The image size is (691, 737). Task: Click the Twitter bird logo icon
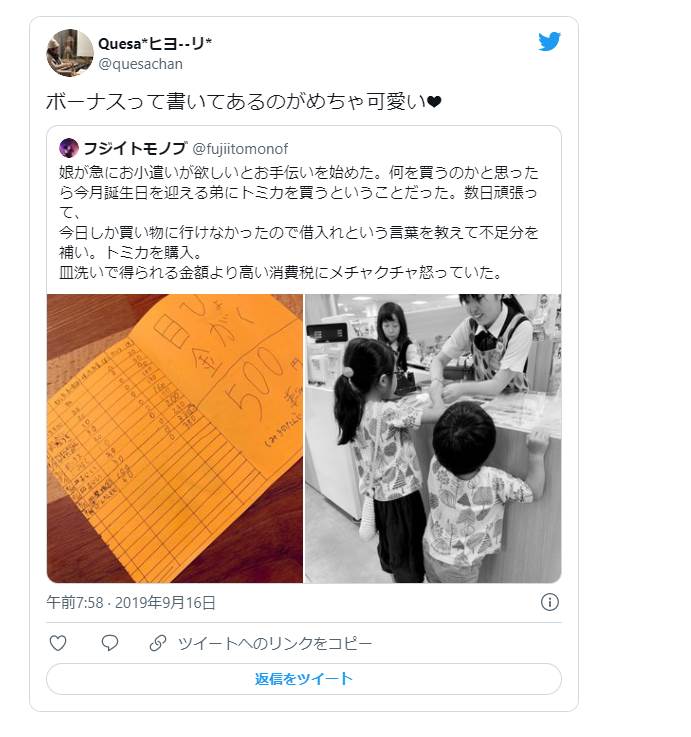click(x=550, y=41)
